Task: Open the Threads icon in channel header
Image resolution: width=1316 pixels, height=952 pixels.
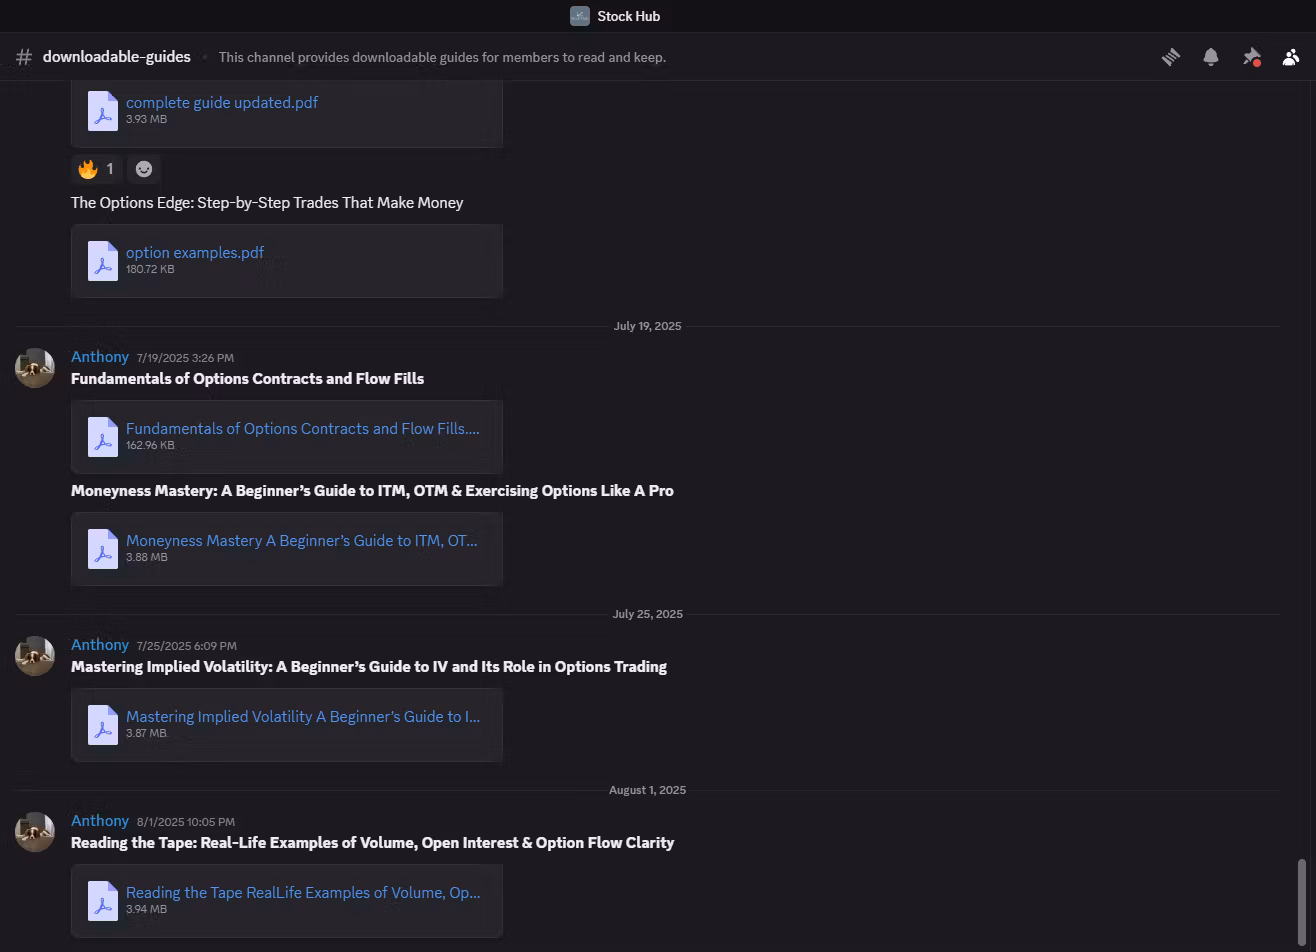Action: tap(1170, 57)
